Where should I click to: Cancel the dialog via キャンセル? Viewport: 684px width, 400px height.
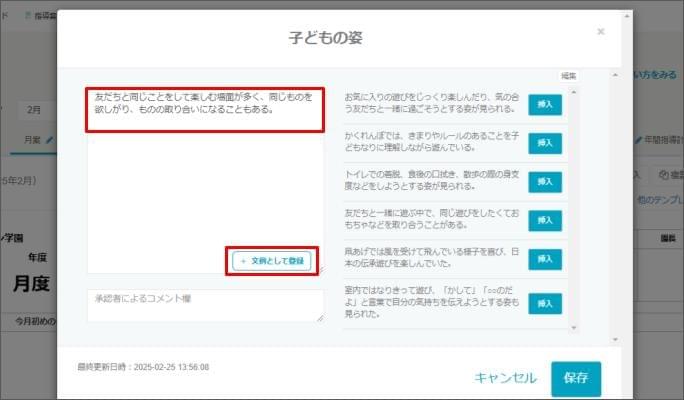[505, 379]
